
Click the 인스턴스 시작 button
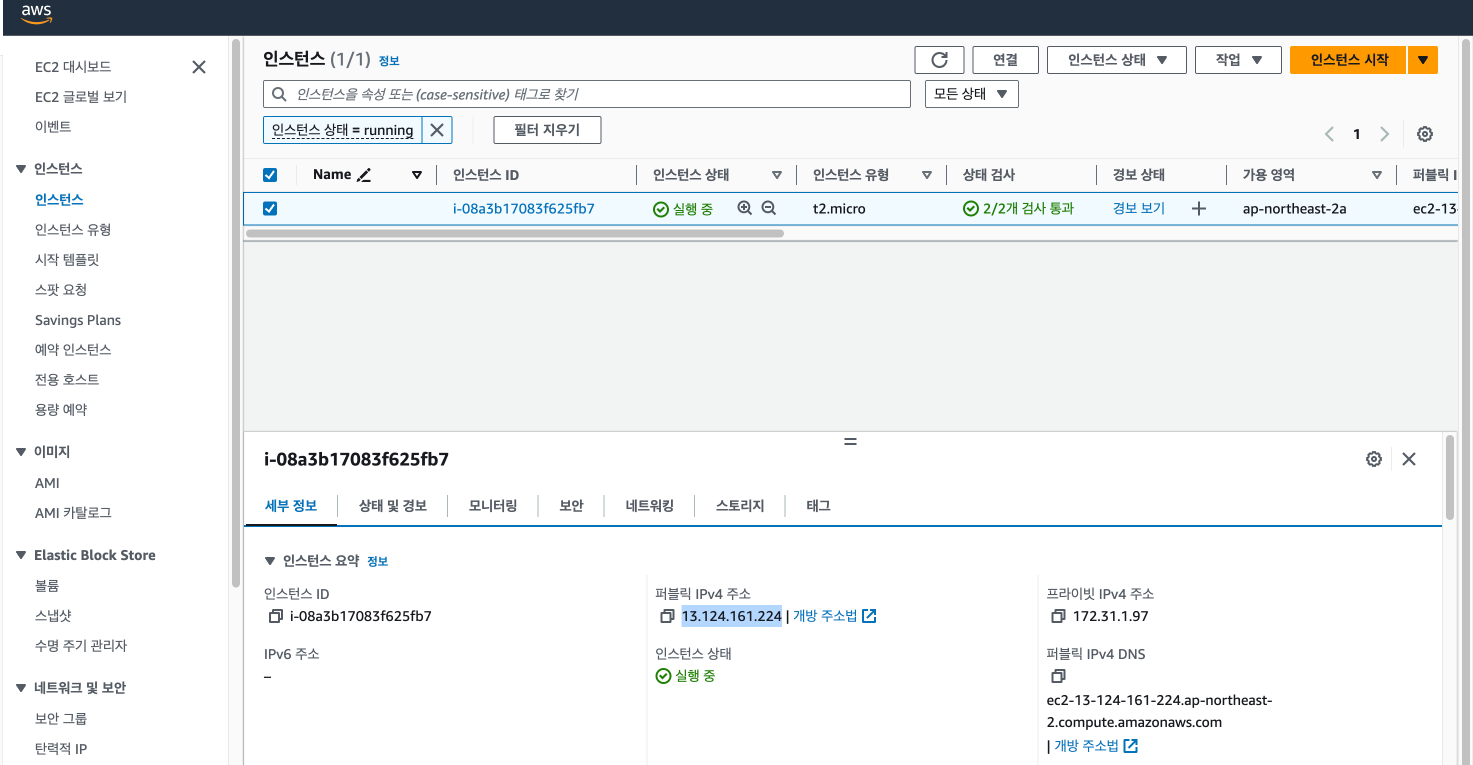coord(1349,60)
